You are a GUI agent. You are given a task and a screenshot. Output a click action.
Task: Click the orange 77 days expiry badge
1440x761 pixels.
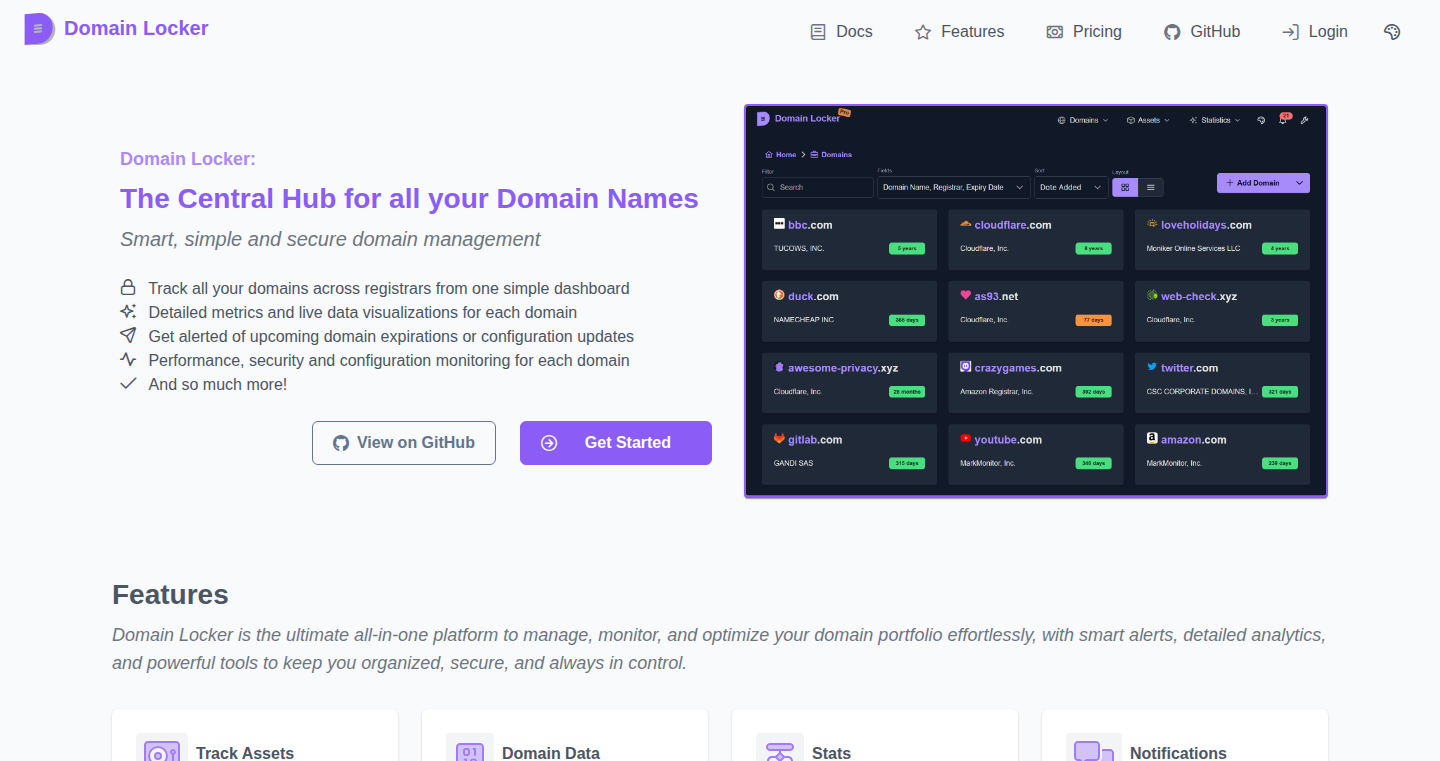[1093, 320]
